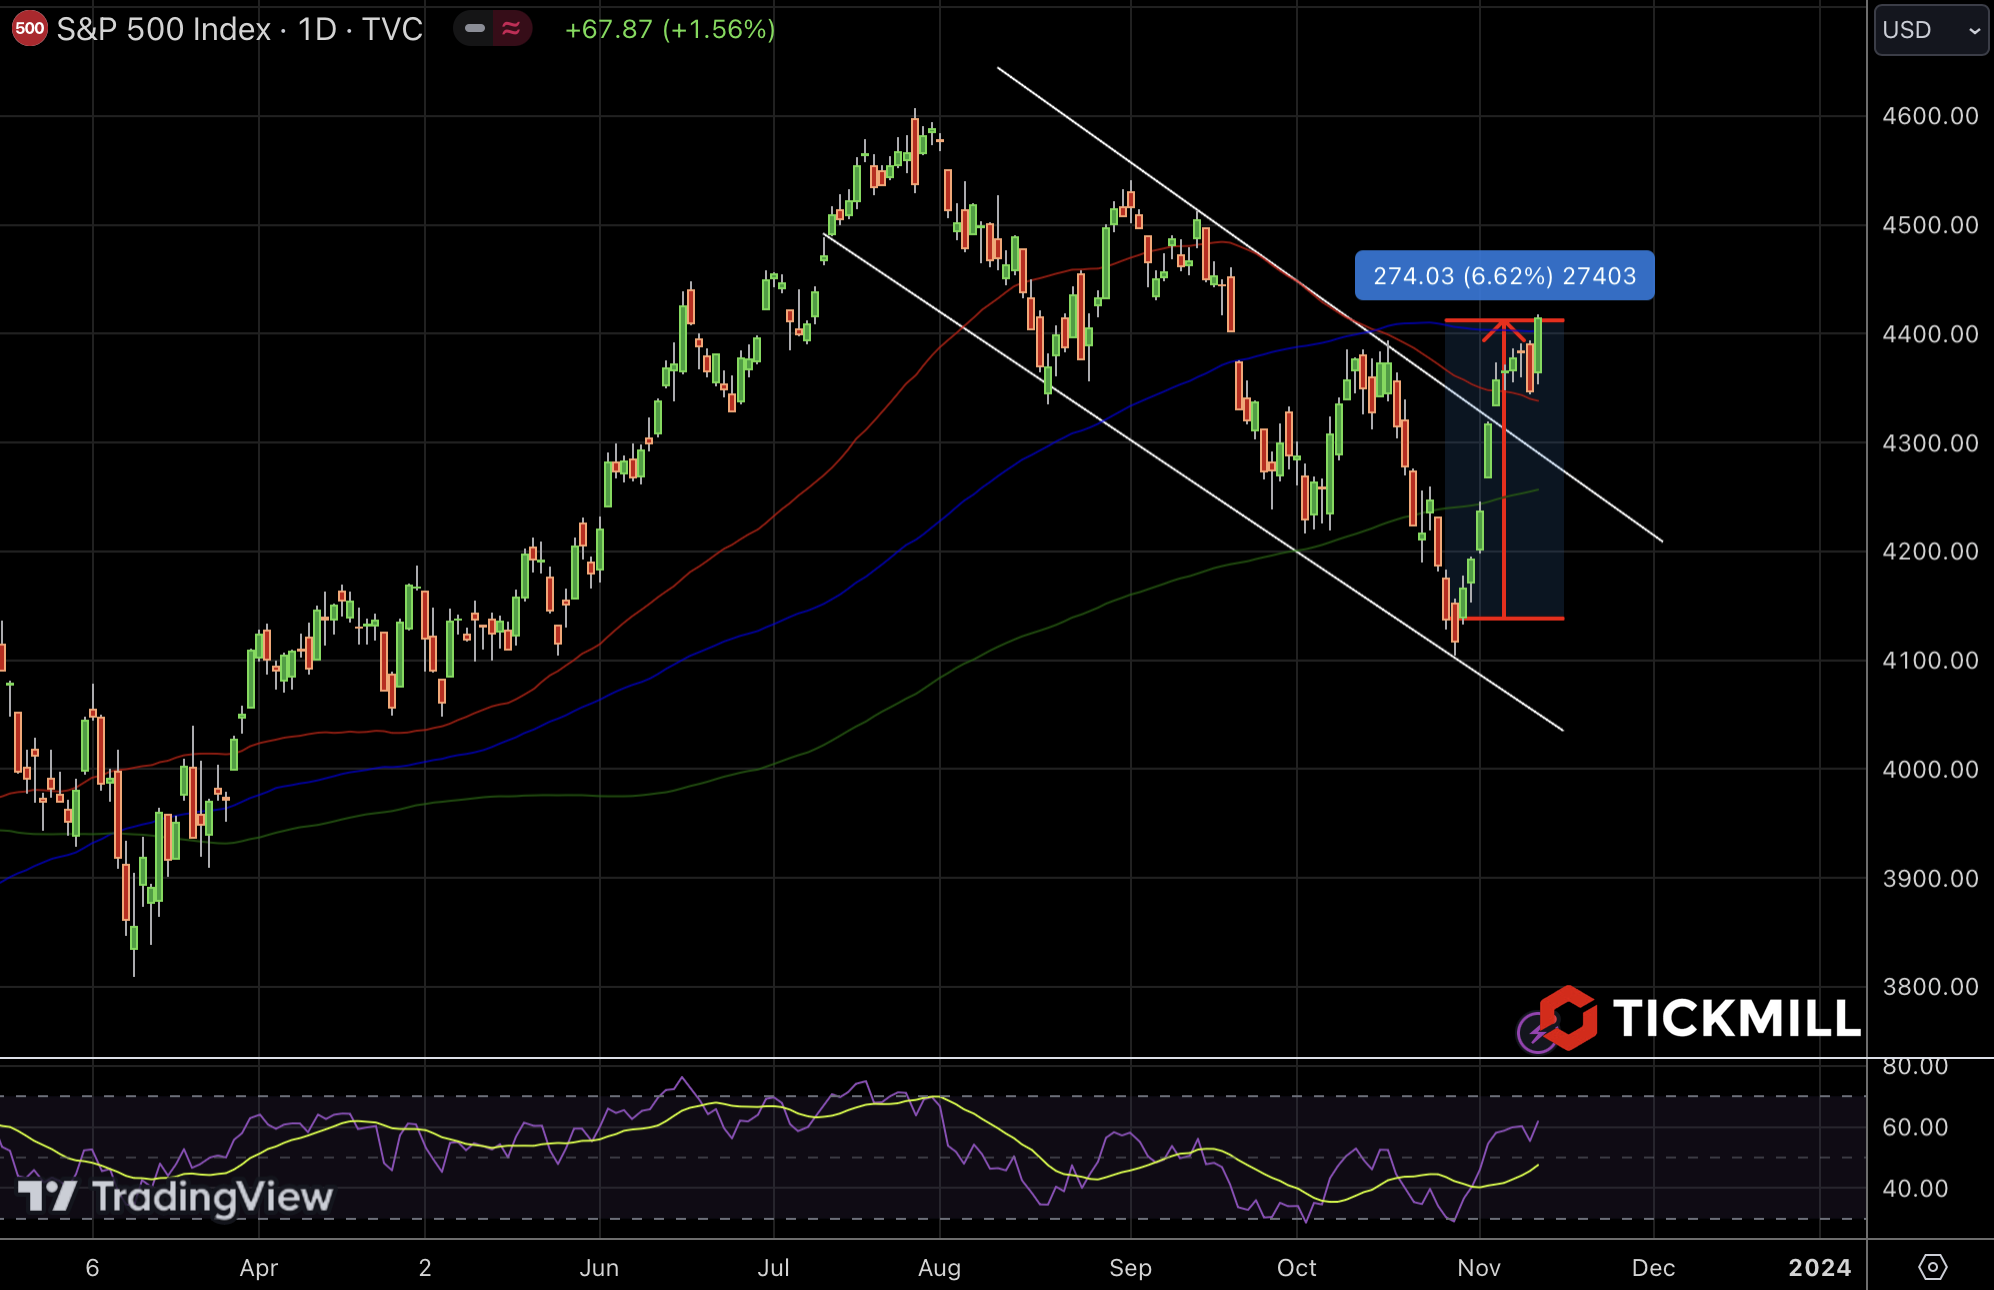Click the blue 274.03 (6.62%) measurement label
Viewport: 1994px width, 1290px height.
pos(1504,276)
